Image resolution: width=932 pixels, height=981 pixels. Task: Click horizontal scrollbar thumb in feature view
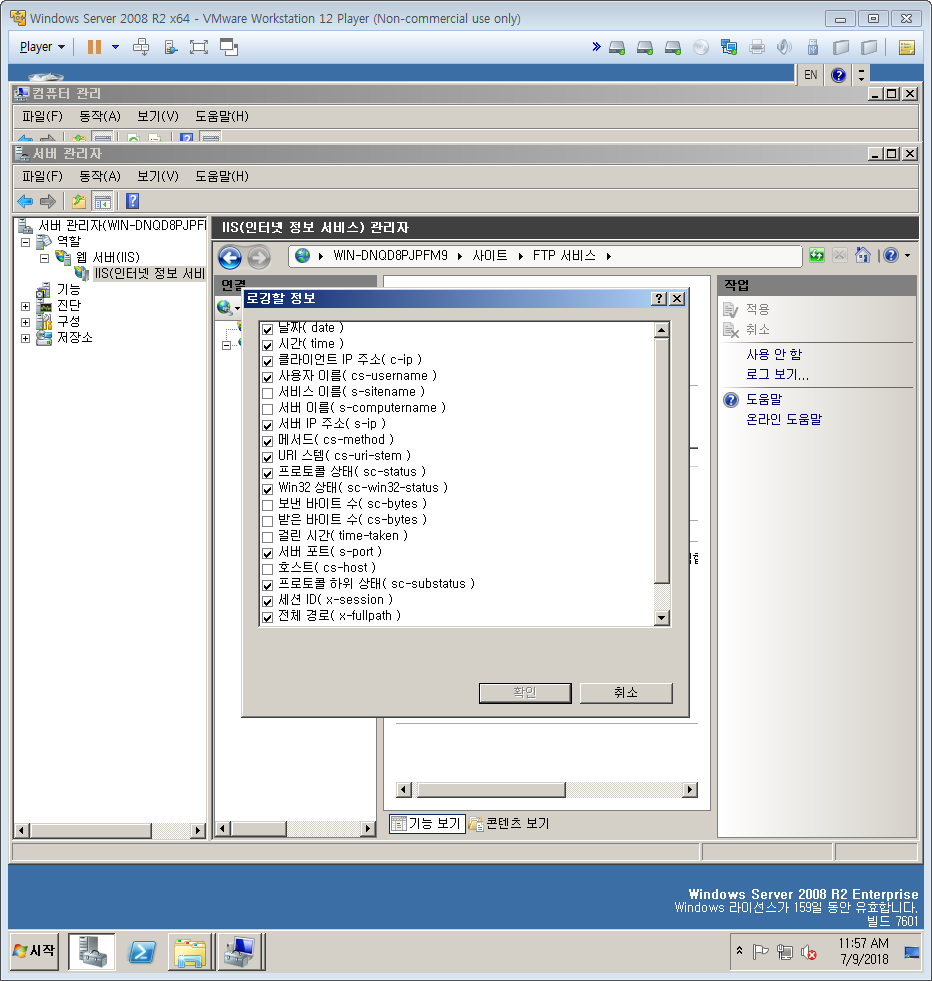[x=491, y=790]
